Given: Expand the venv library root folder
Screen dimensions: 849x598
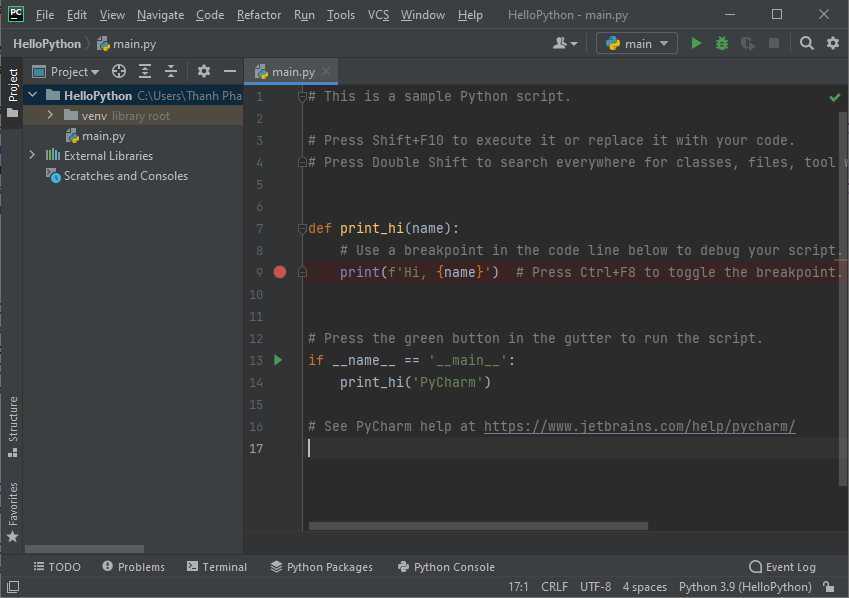Looking at the screenshot, I should [50, 115].
